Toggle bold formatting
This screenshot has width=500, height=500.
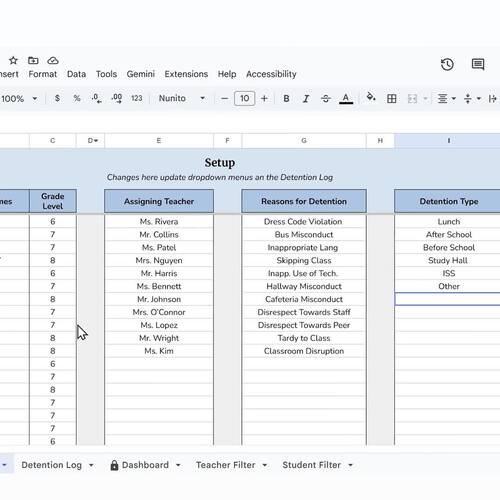[286, 99]
